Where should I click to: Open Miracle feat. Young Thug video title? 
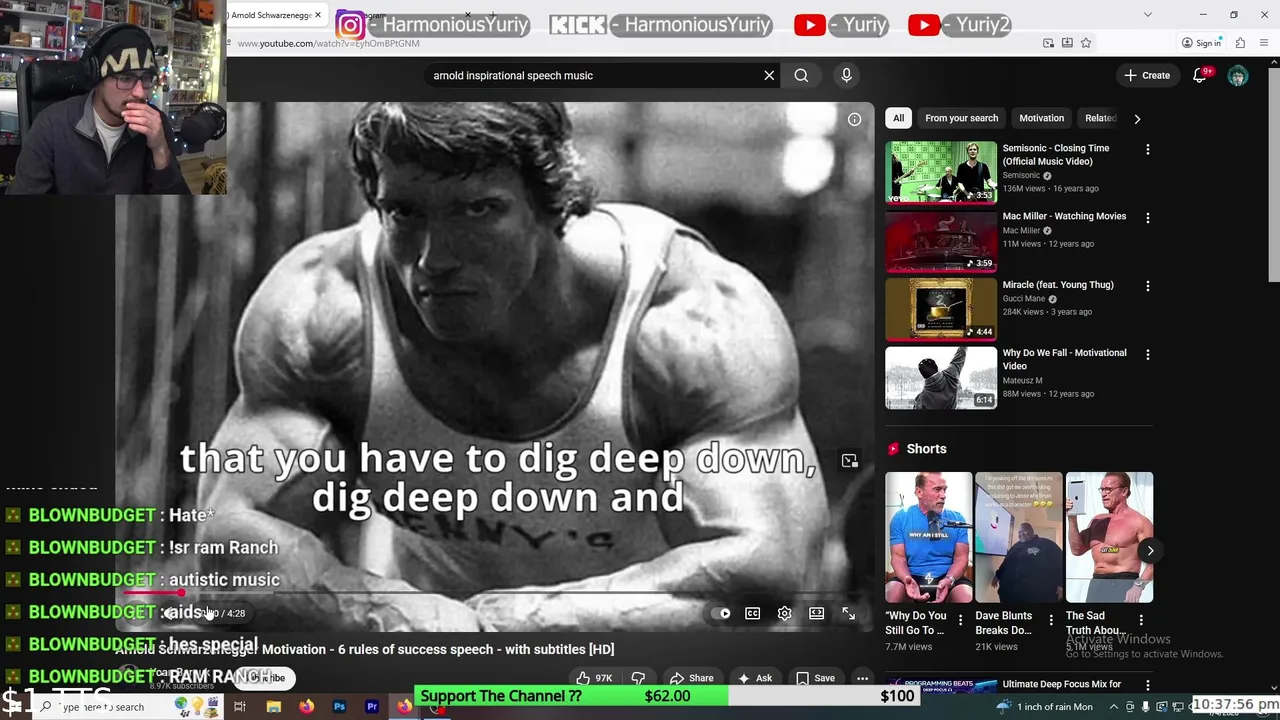tap(1058, 285)
